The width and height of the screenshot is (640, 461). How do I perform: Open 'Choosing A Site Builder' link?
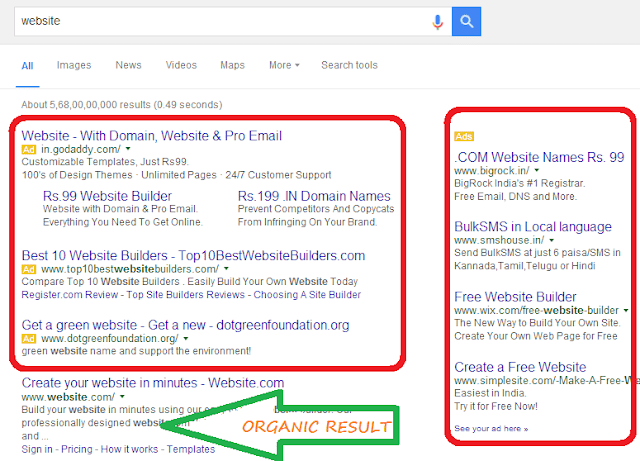click(307, 295)
